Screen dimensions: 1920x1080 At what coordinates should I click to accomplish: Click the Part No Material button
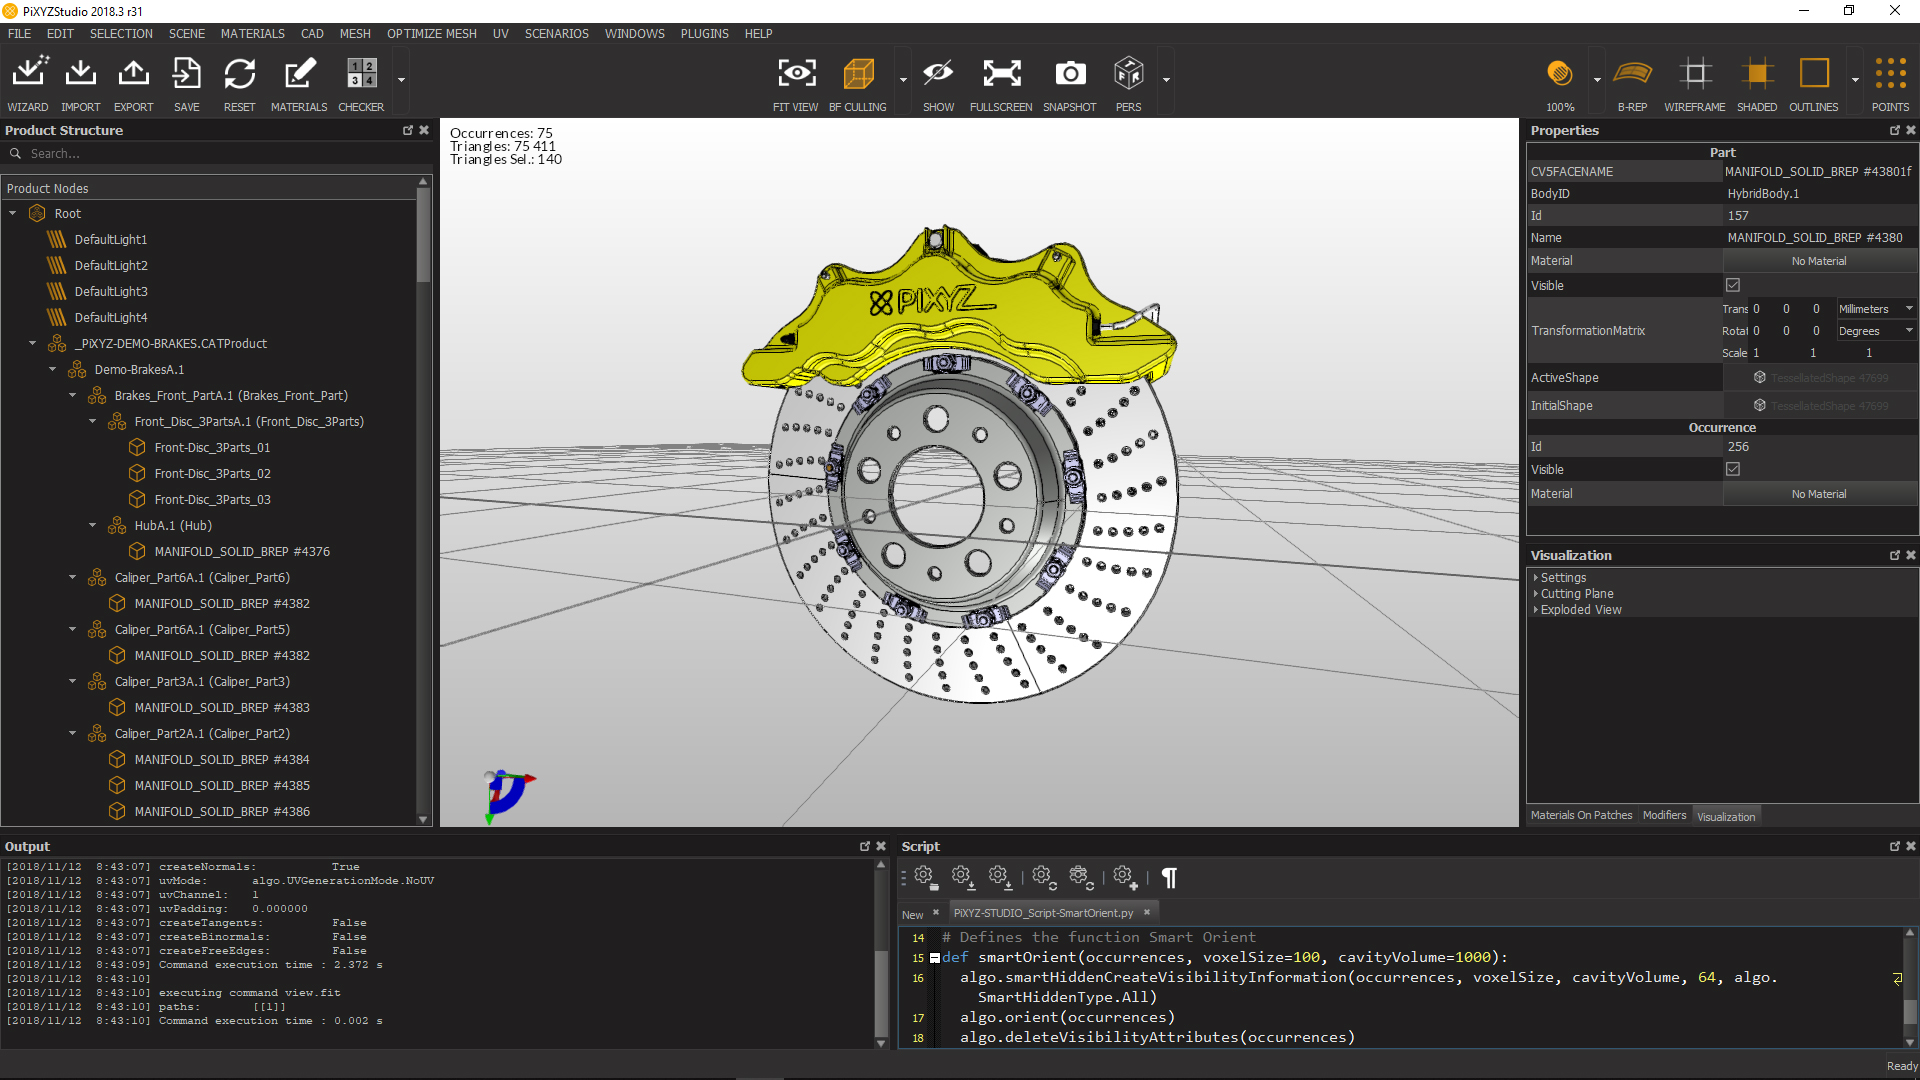tap(1818, 261)
